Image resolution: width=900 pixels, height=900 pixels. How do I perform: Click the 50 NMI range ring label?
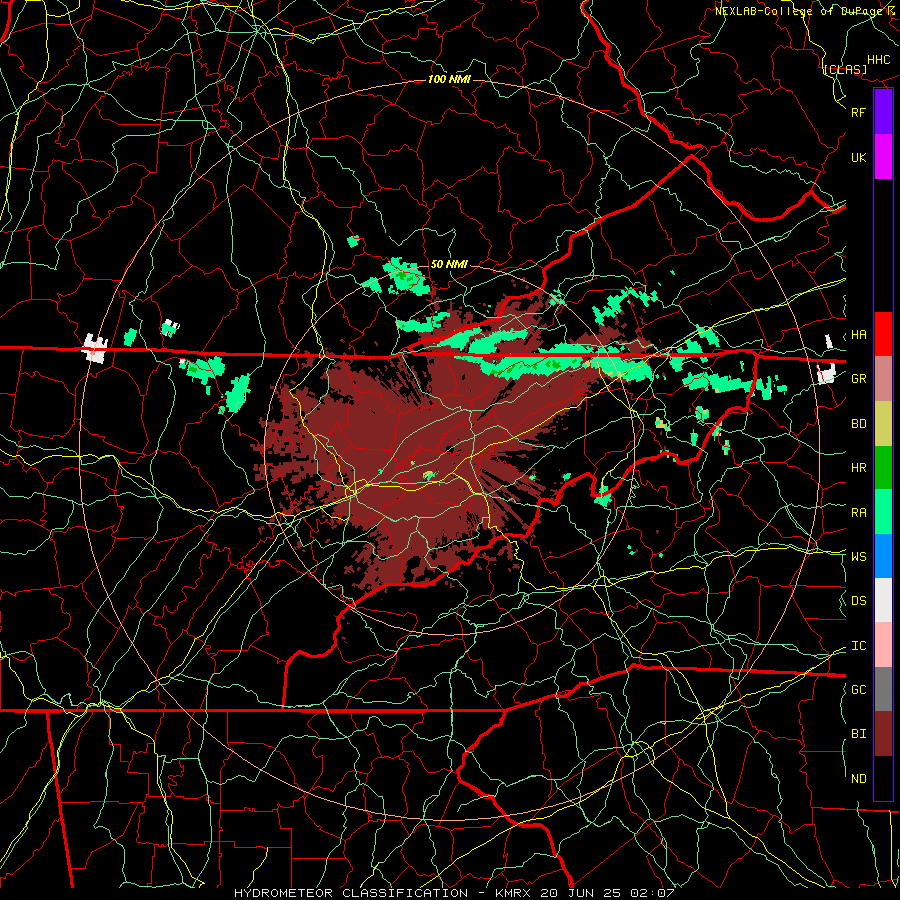pyautogui.click(x=449, y=264)
